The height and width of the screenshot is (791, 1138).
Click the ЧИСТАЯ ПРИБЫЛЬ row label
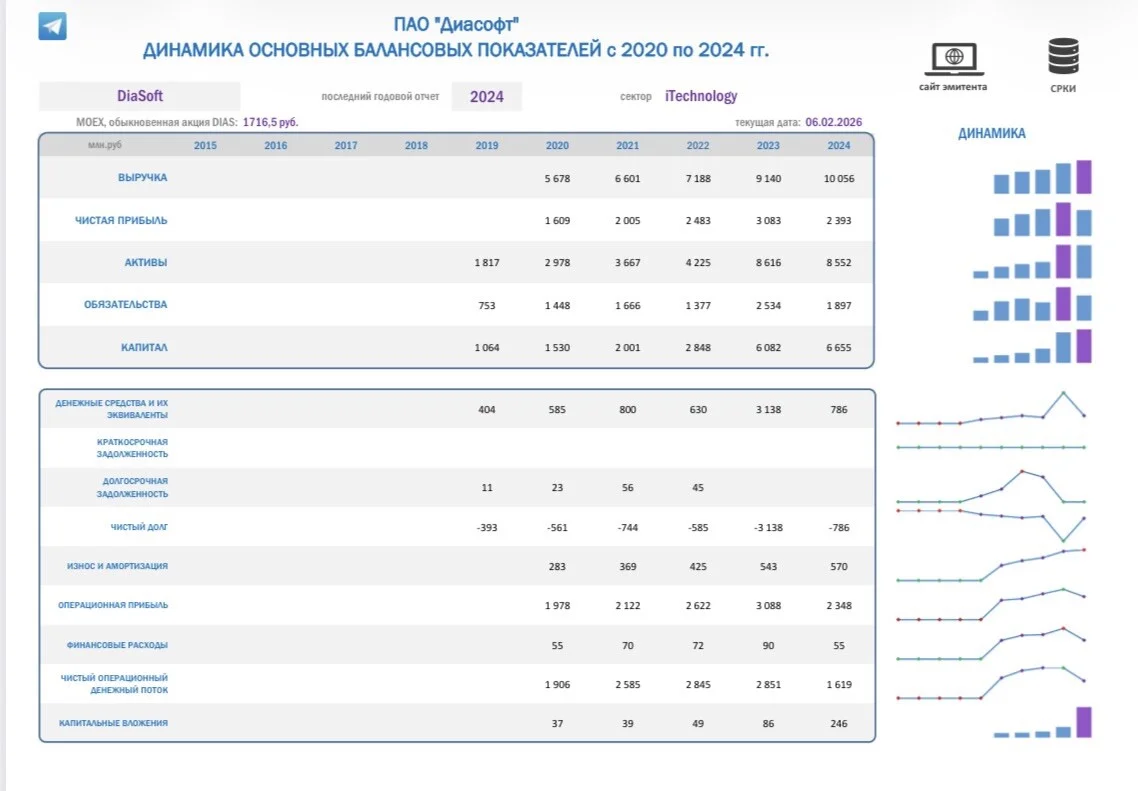[x=120, y=220]
